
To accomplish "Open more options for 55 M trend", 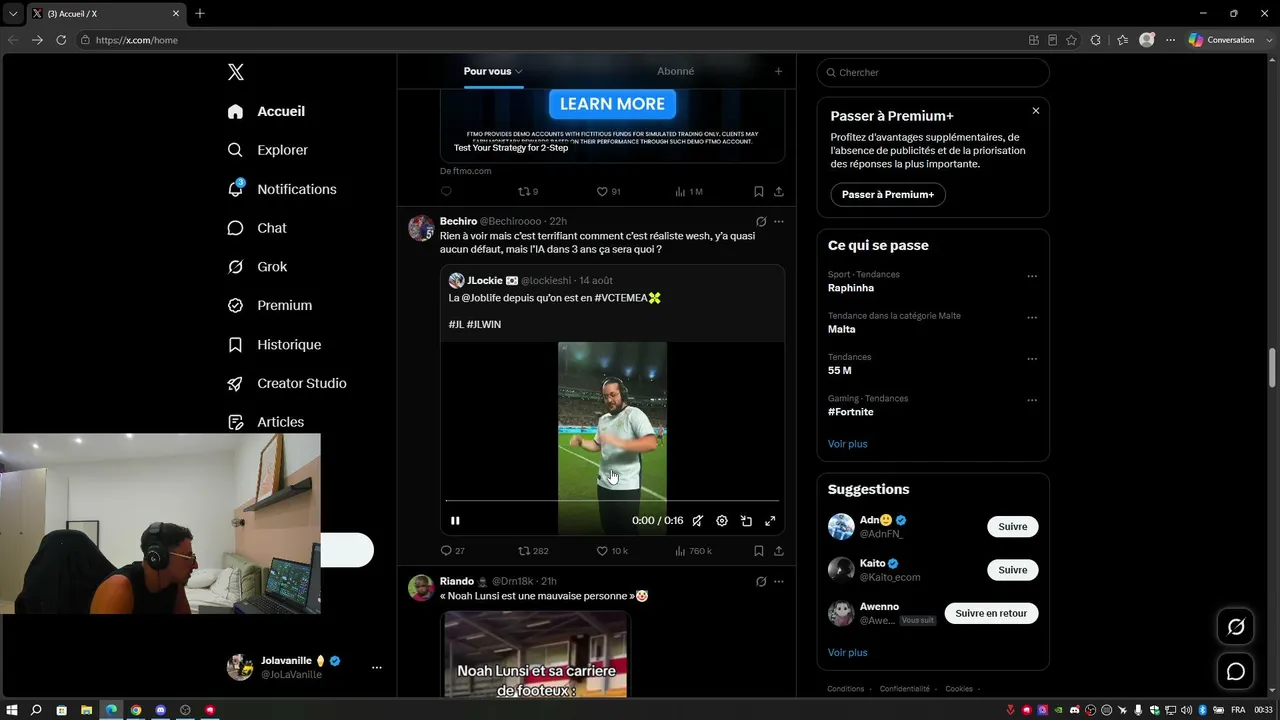I will [1032, 359].
